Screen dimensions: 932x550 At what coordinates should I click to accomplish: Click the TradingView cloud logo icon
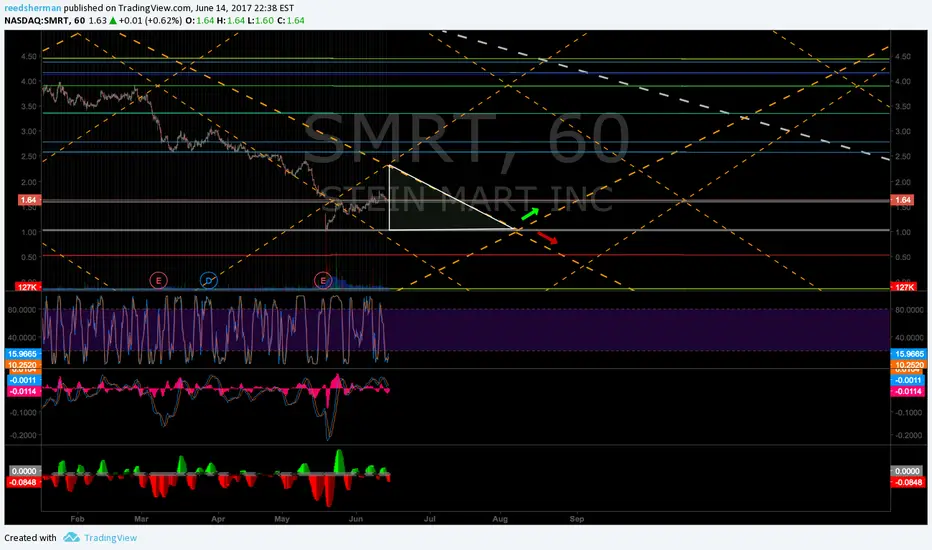pos(71,538)
